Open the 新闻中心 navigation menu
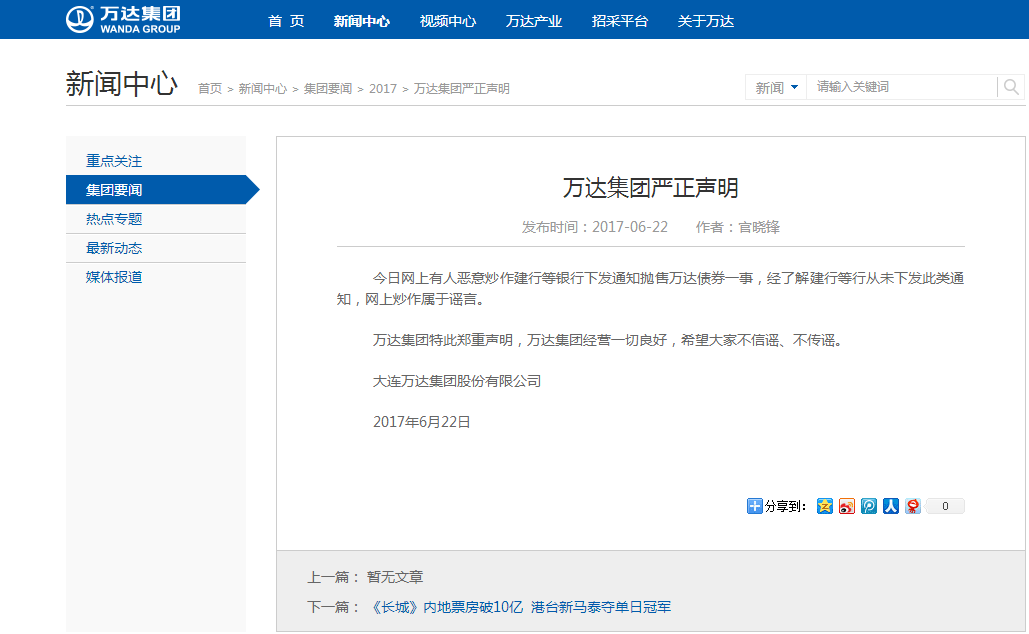Screen dimensions: 1029x634 coord(361,21)
